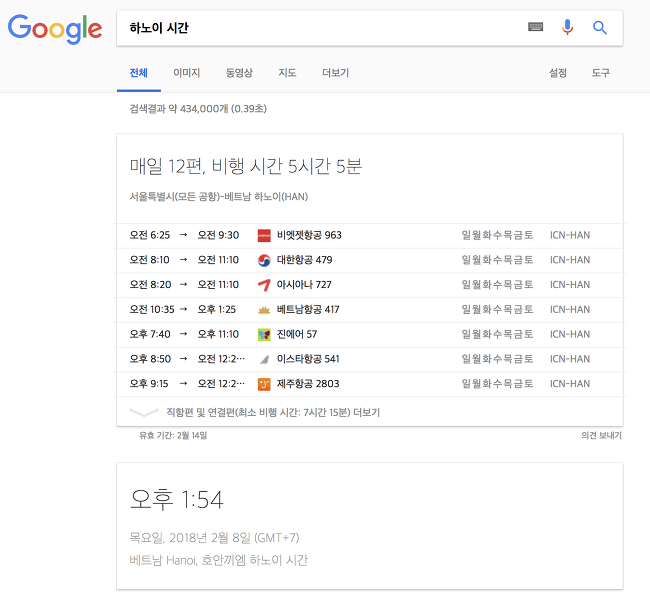Open the 설정 menu
650x593 pixels.
point(558,73)
